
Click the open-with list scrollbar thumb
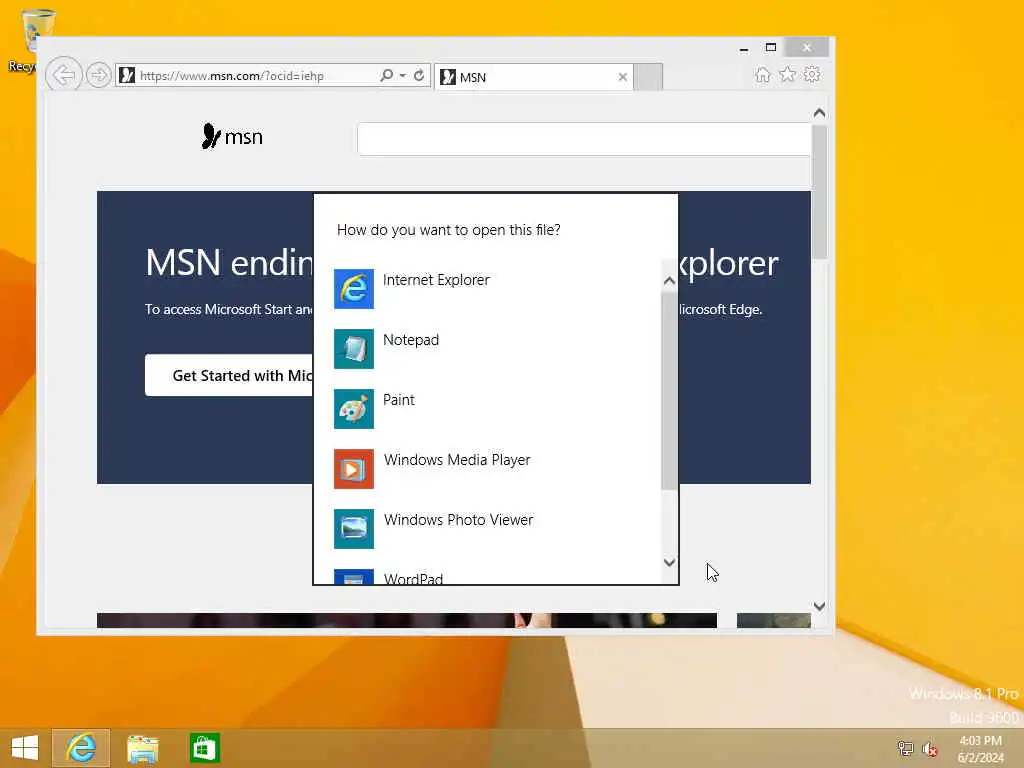point(669,391)
